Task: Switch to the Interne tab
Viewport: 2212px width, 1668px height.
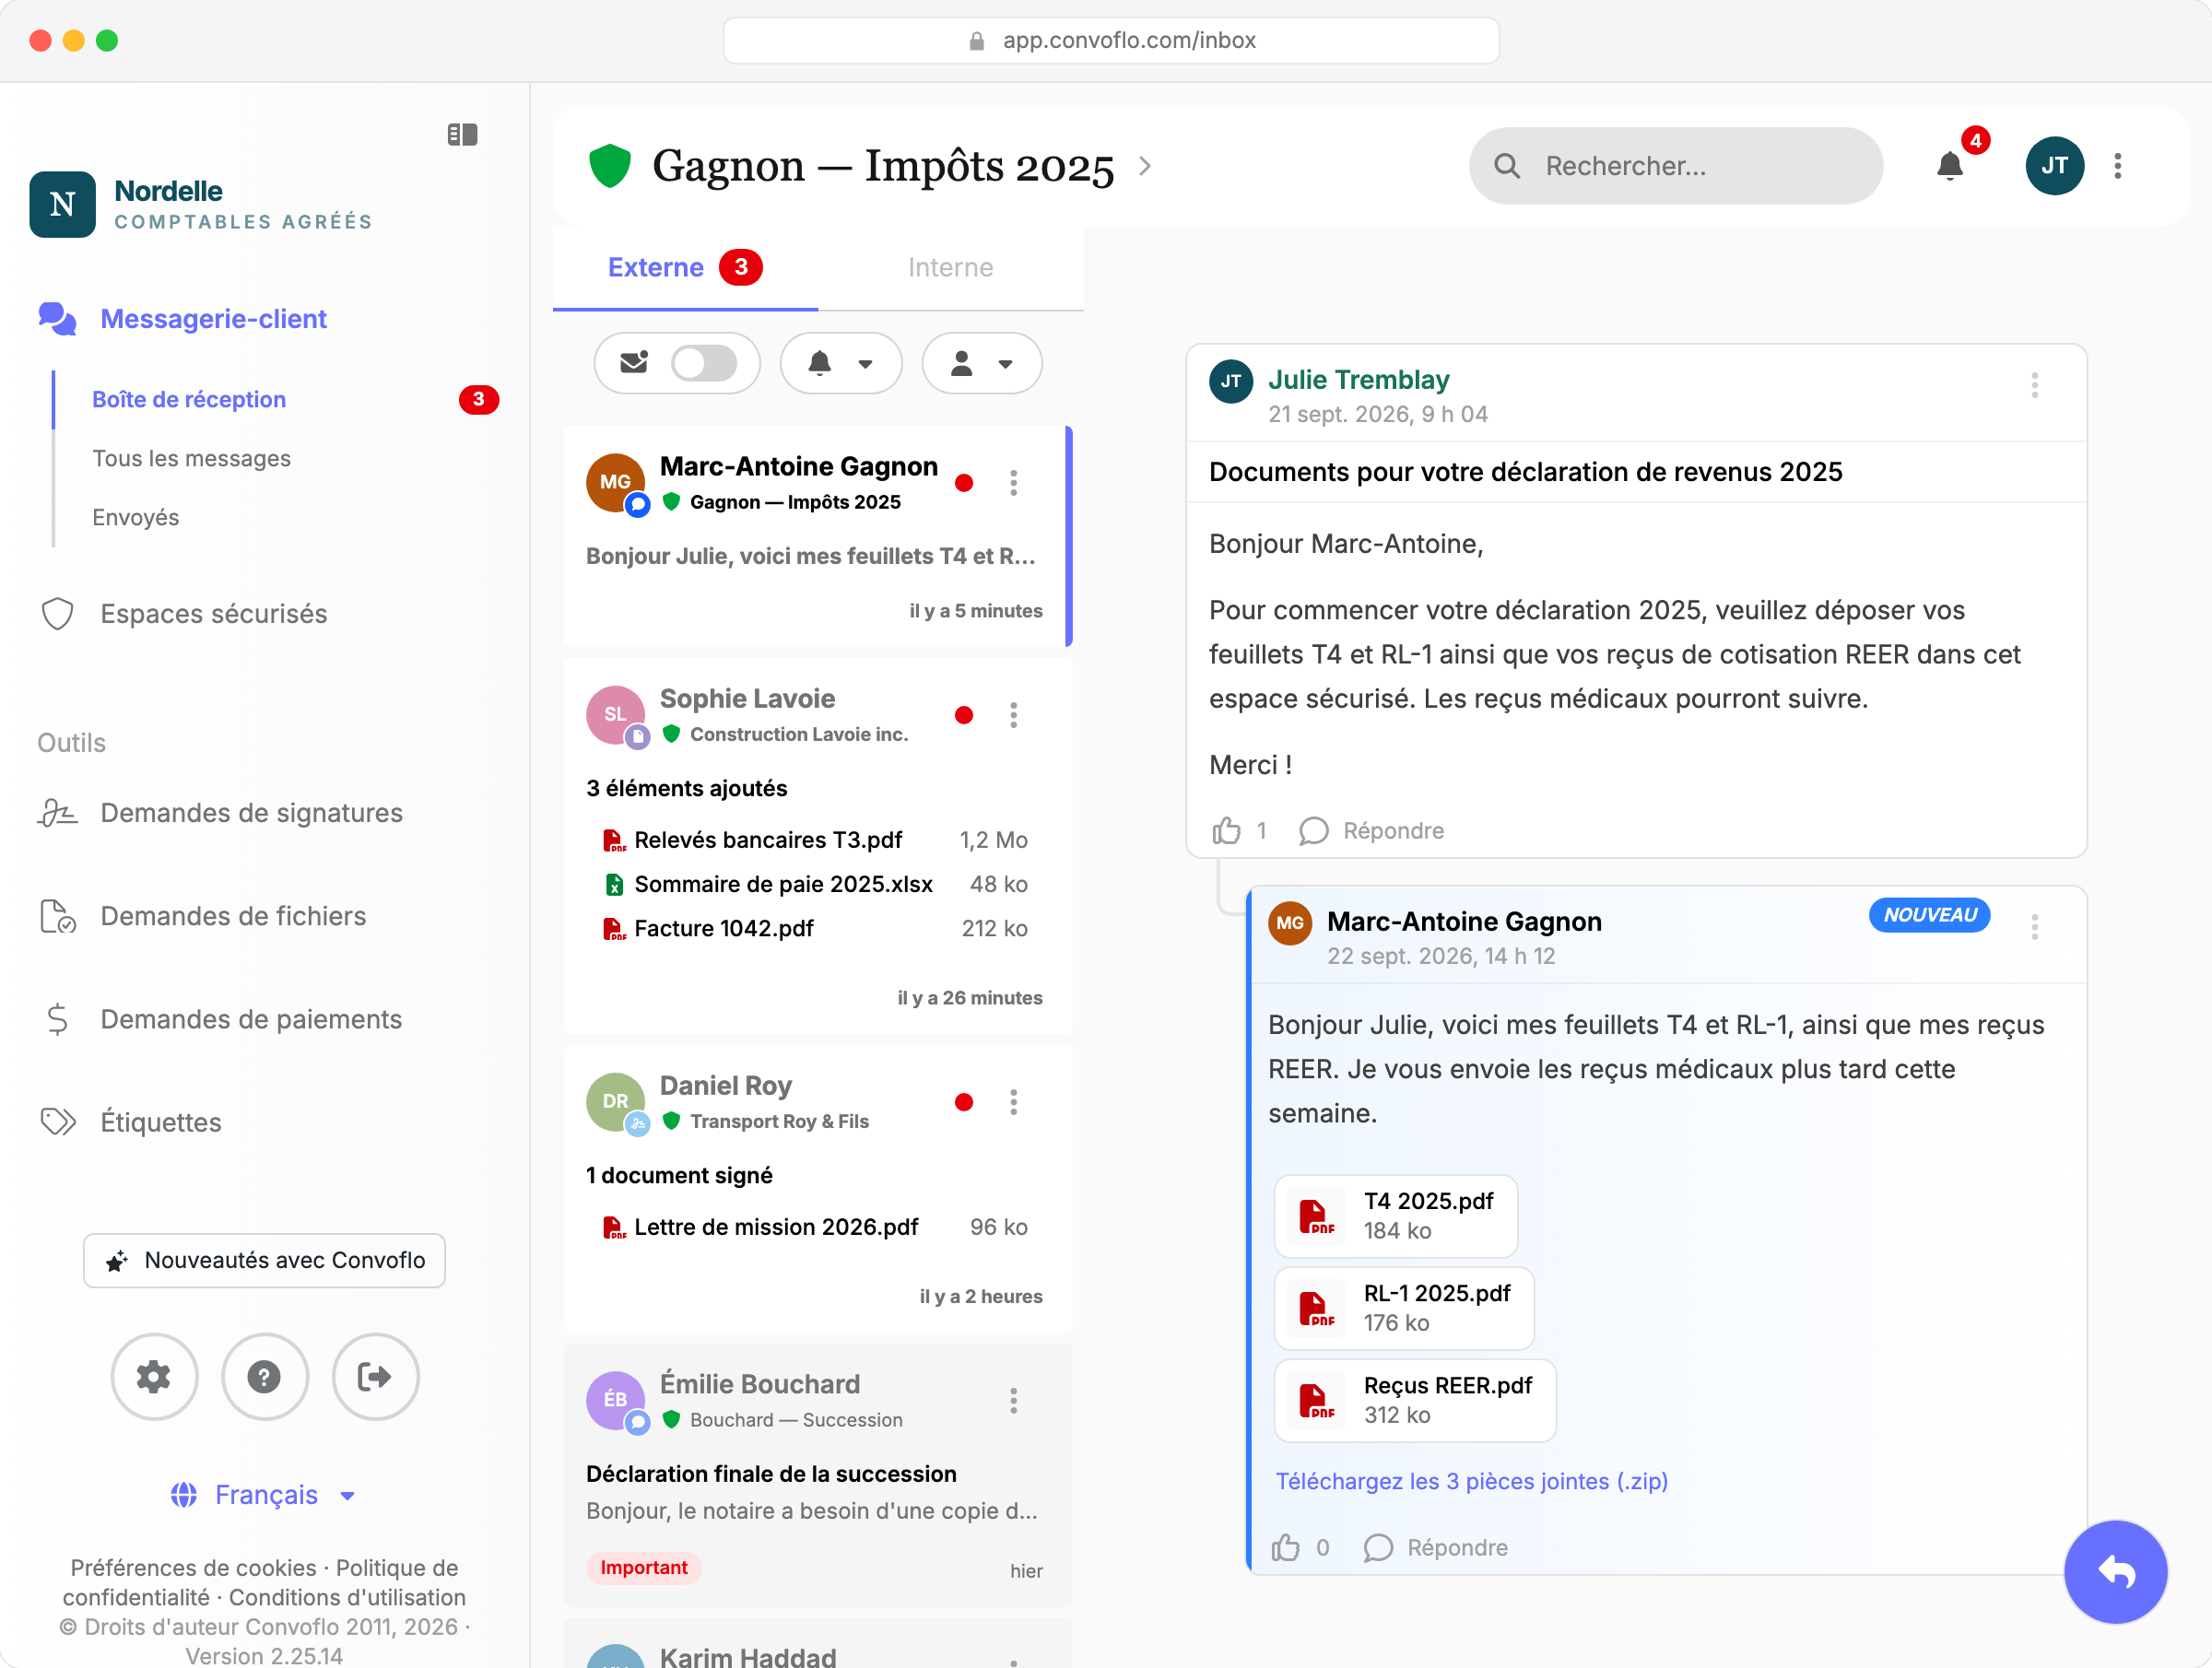Action: tap(950, 267)
